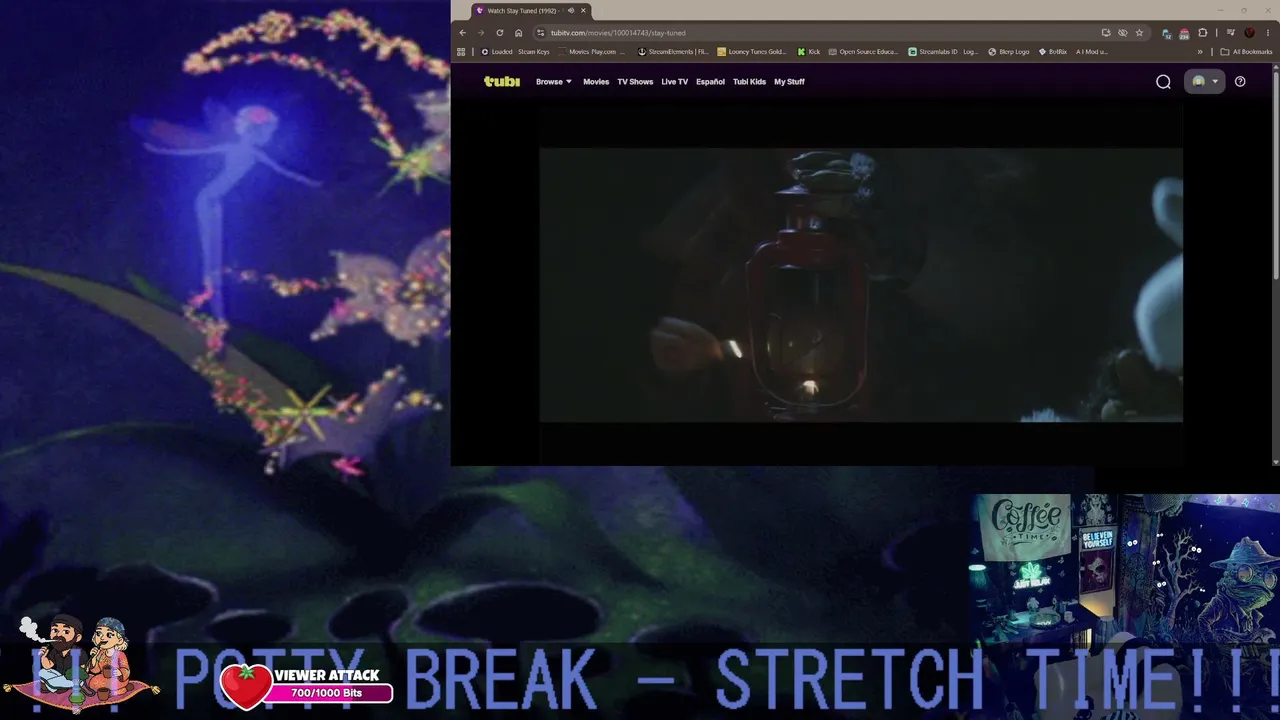Viewport: 1280px width, 720px height.
Task: Open My Stuff in Tubi nav
Action: pyautogui.click(x=789, y=82)
